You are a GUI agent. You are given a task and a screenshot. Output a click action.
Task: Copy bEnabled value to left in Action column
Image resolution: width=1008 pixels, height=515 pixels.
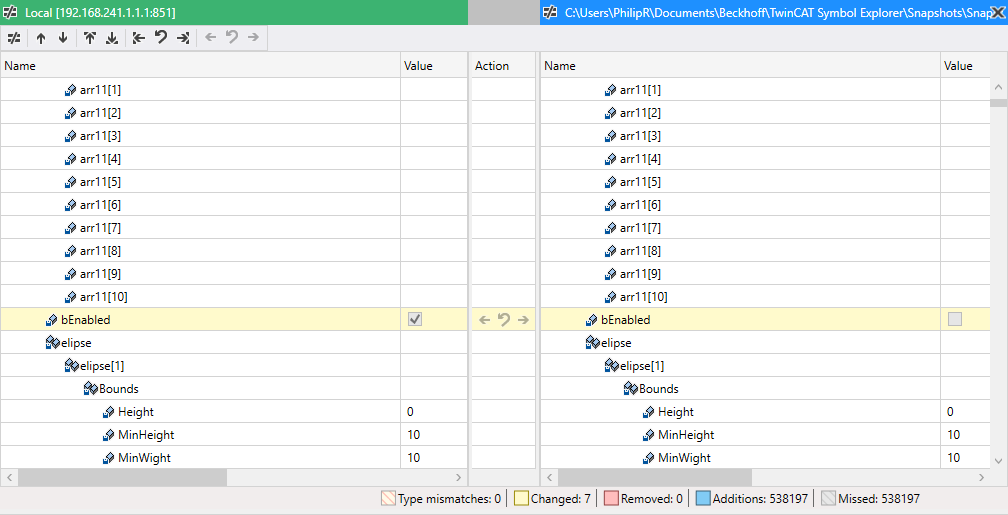485,320
